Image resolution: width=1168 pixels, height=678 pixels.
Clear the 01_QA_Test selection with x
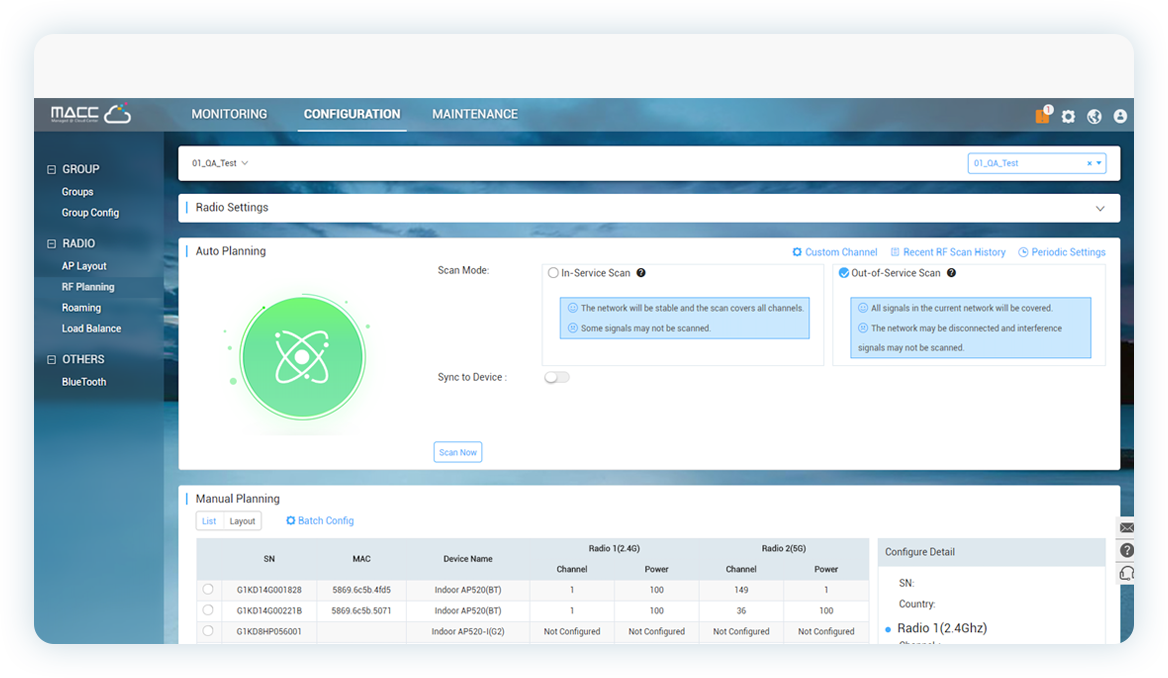coord(1089,163)
